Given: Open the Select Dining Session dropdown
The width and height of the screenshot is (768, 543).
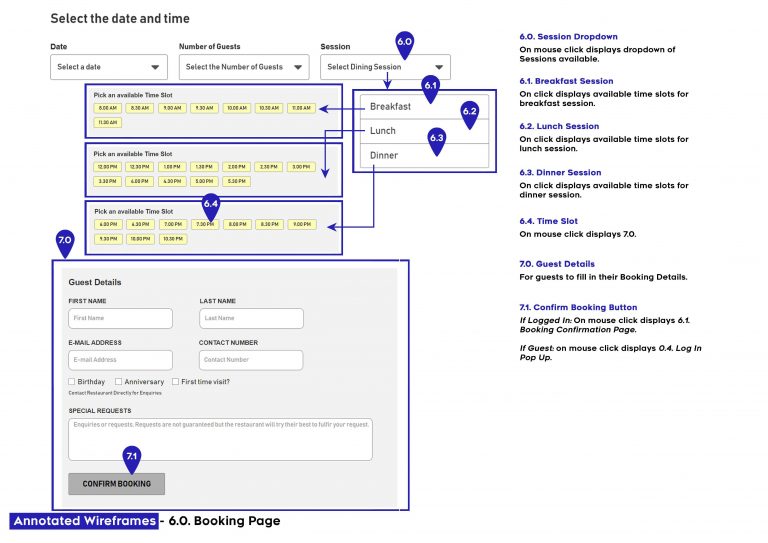Looking at the screenshot, I should click(385, 67).
